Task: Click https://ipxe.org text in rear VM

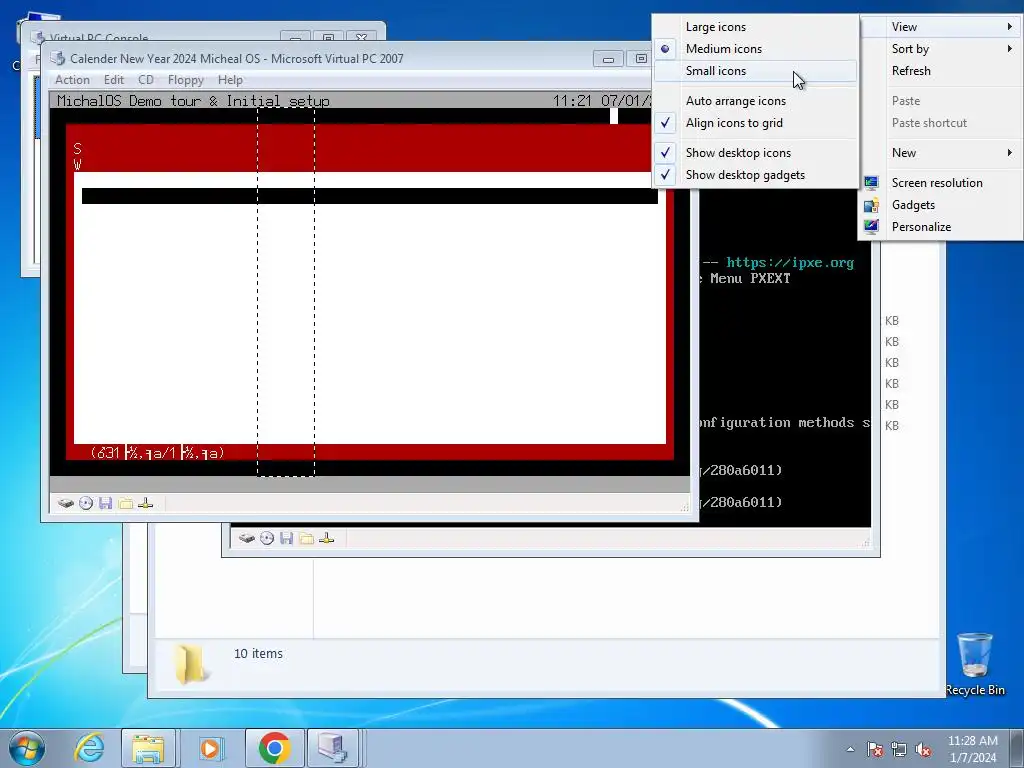Action: click(x=790, y=263)
